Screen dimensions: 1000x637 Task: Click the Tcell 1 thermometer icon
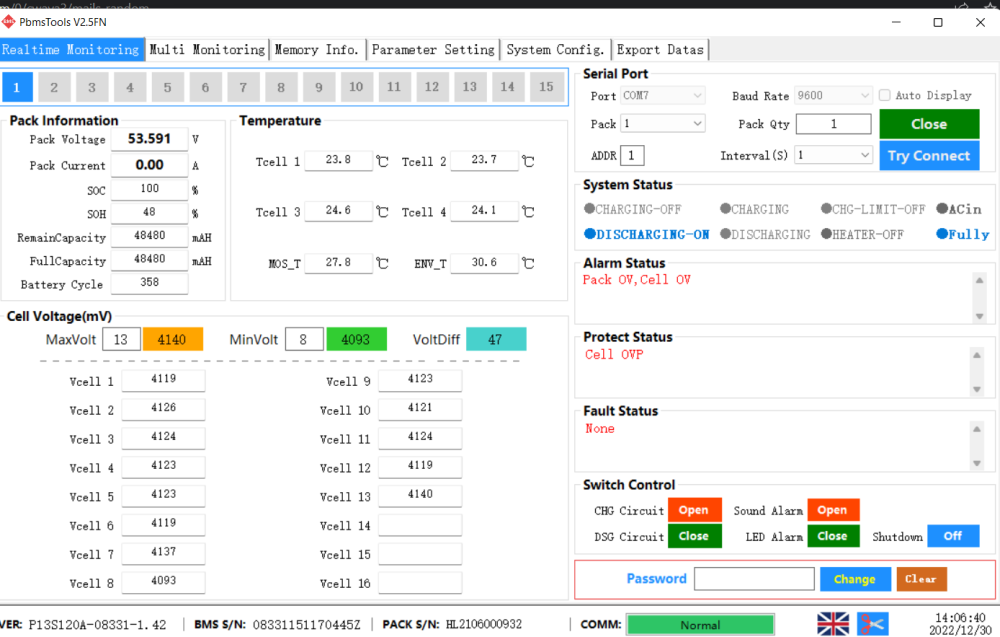click(x=382, y=161)
